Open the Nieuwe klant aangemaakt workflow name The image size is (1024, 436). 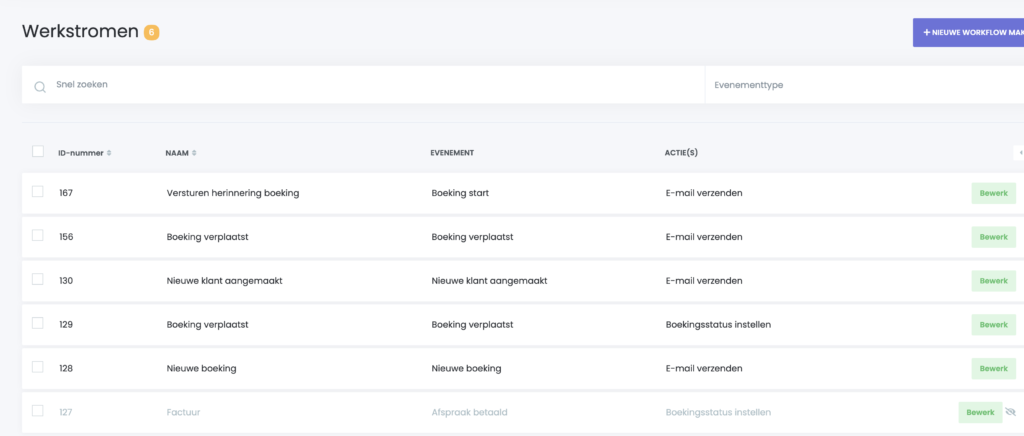[225, 281]
